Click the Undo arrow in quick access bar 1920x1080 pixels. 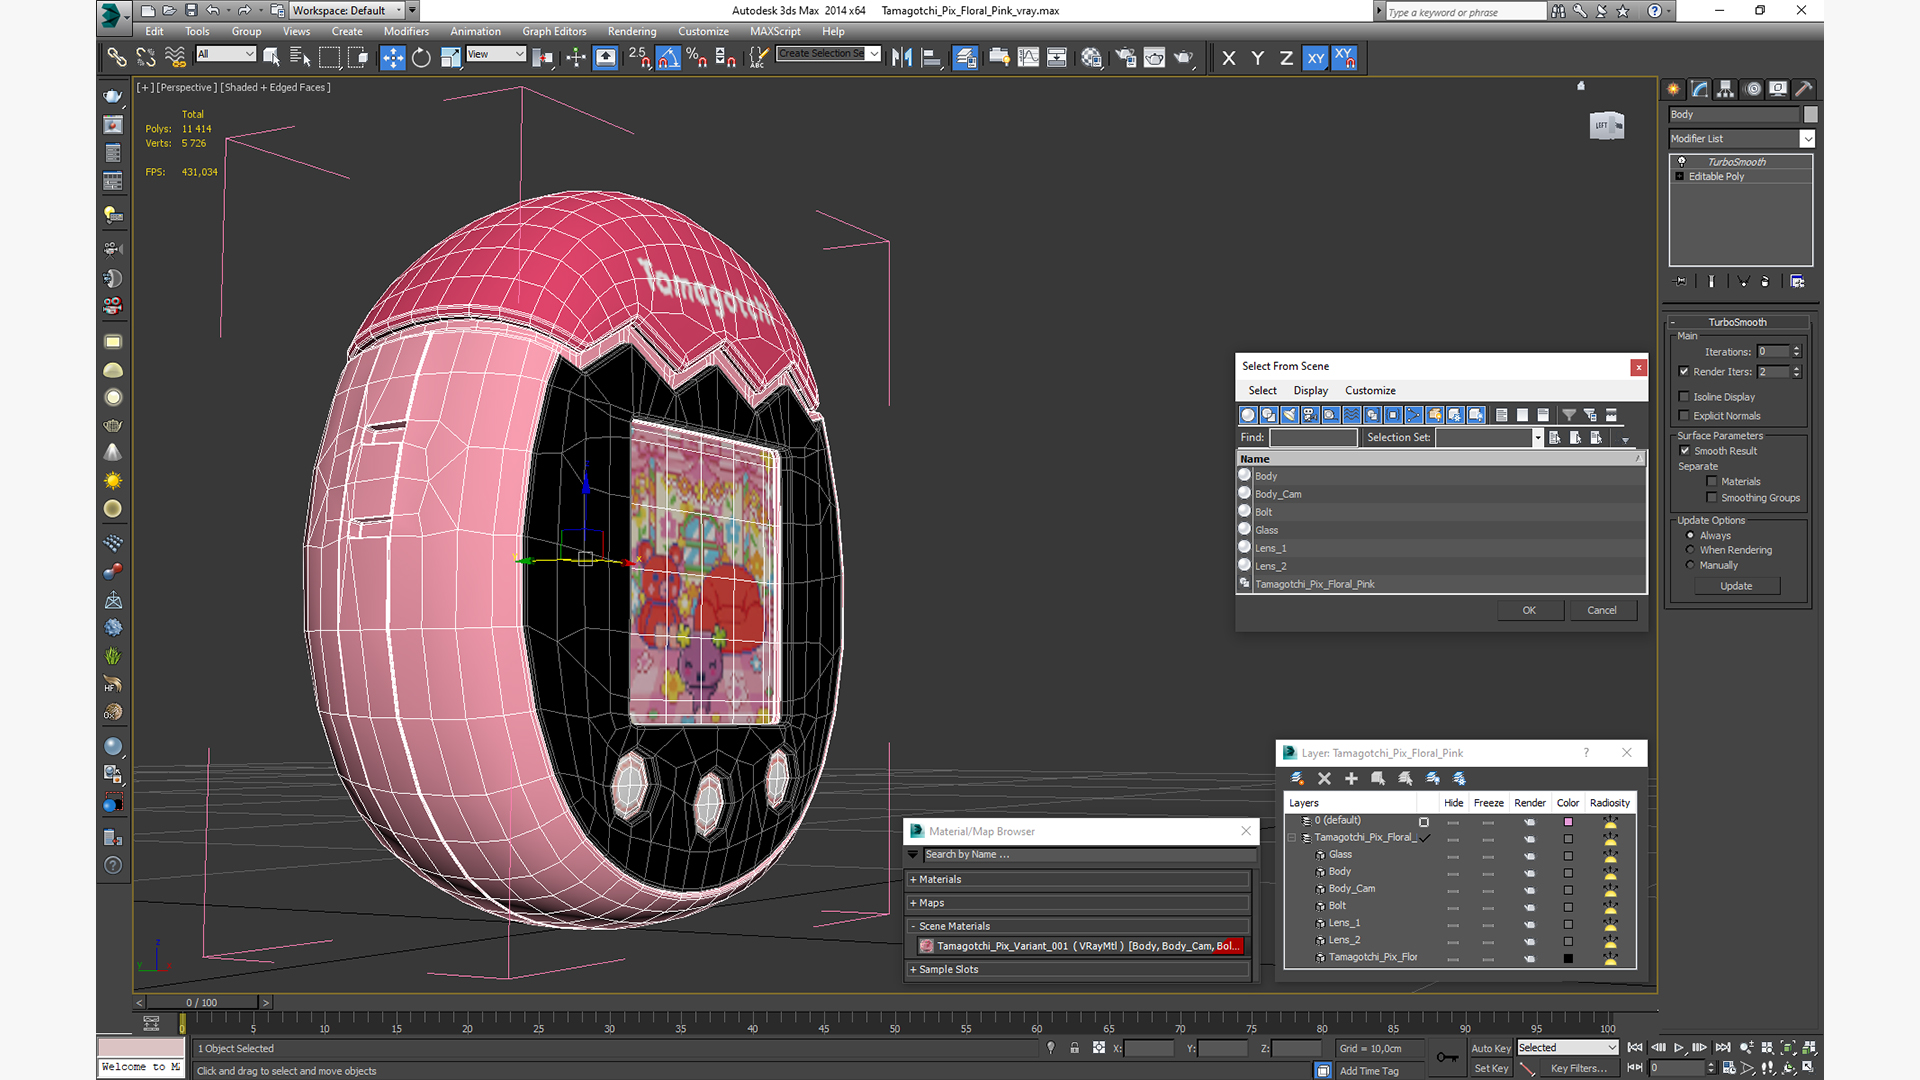click(x=213, y=10)
